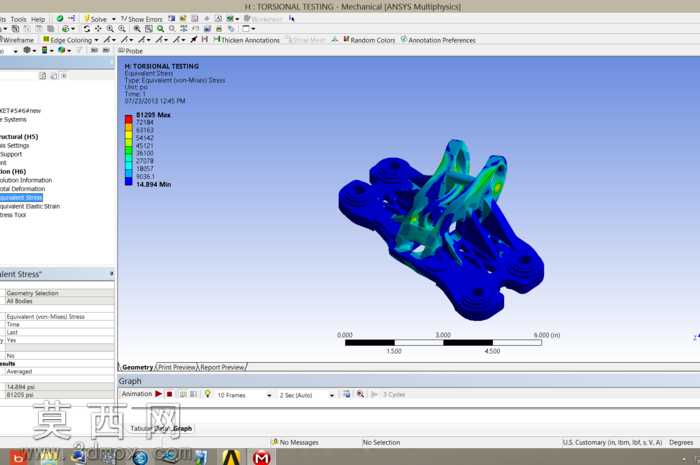The image size is (700, 465).
Task: Click the green magnifier icon
Action: click(x=160, y=29)
